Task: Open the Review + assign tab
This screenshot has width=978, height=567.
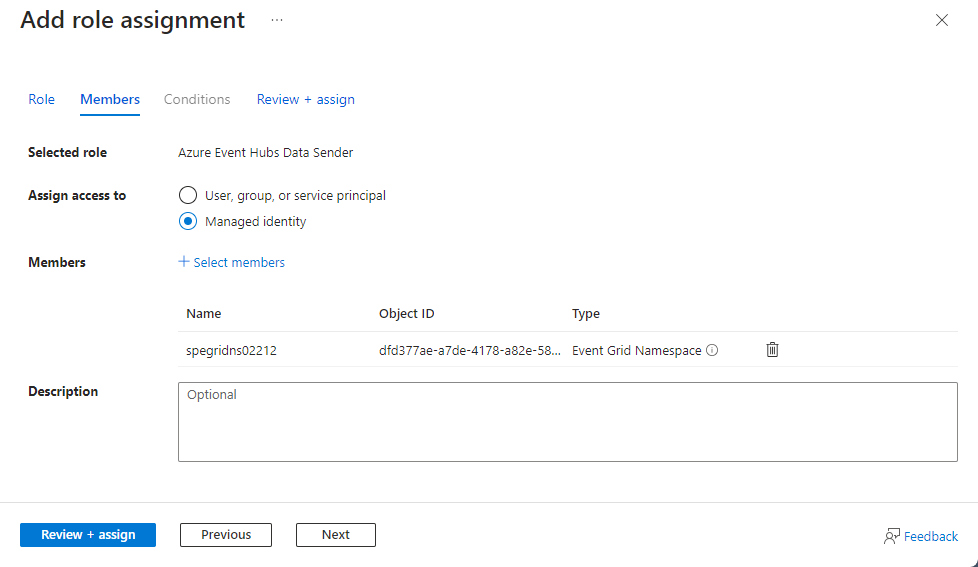Action: 306,99
